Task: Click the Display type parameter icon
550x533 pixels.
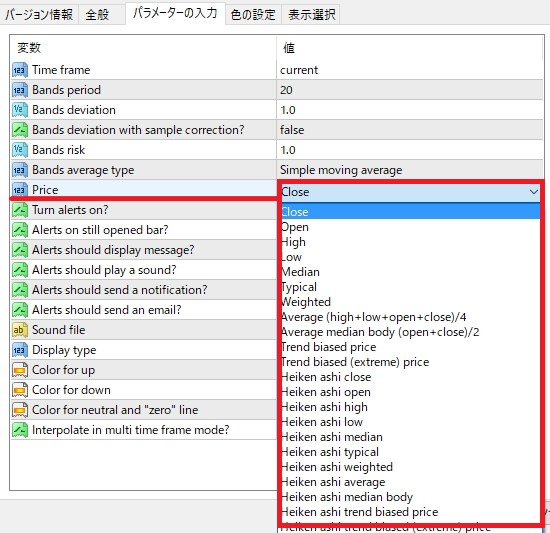Action: click(20, 350)
